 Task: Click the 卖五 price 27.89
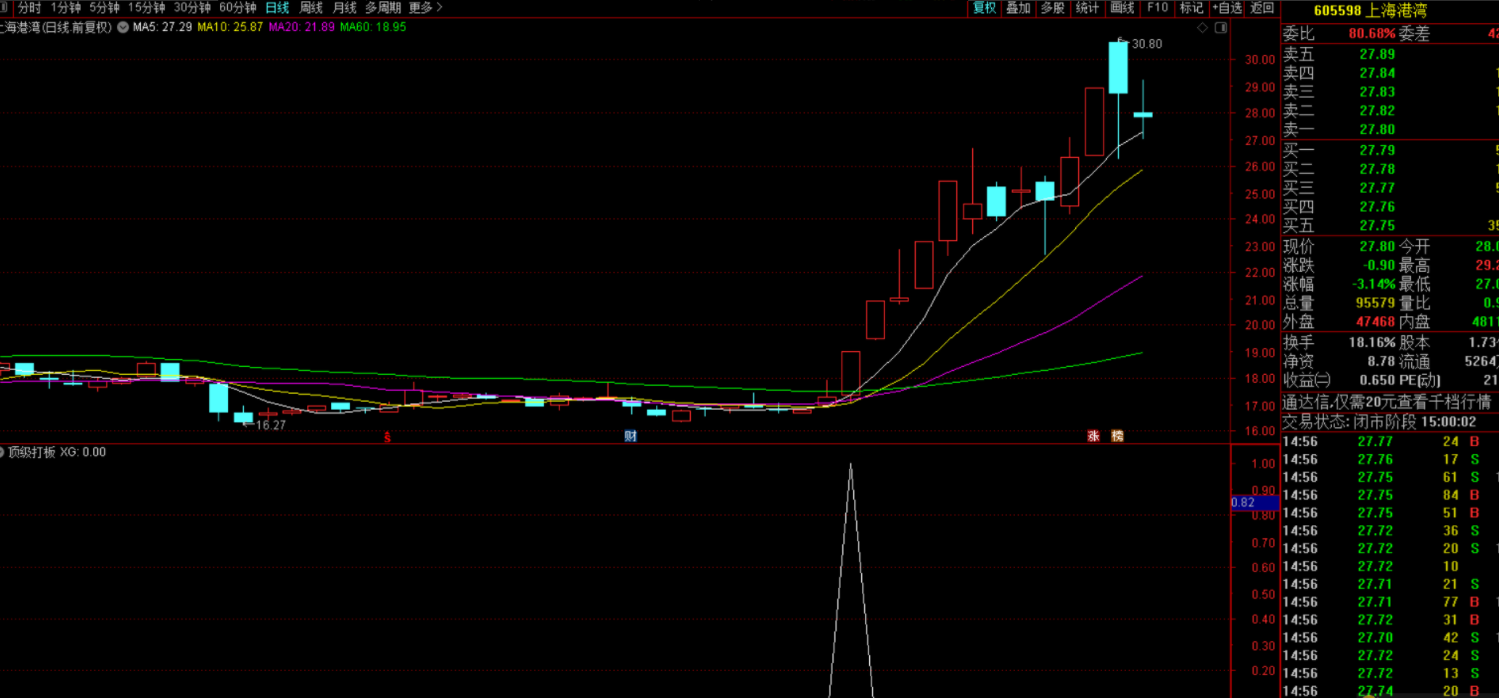1377,54
